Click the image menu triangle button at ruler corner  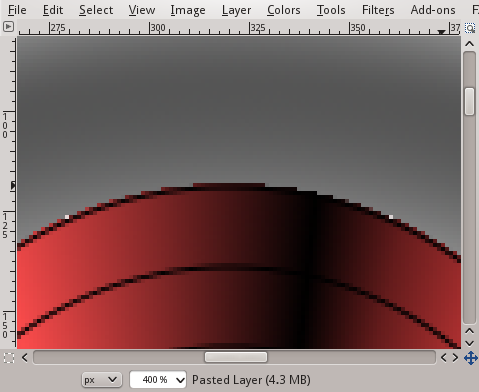tap(8, 27)
